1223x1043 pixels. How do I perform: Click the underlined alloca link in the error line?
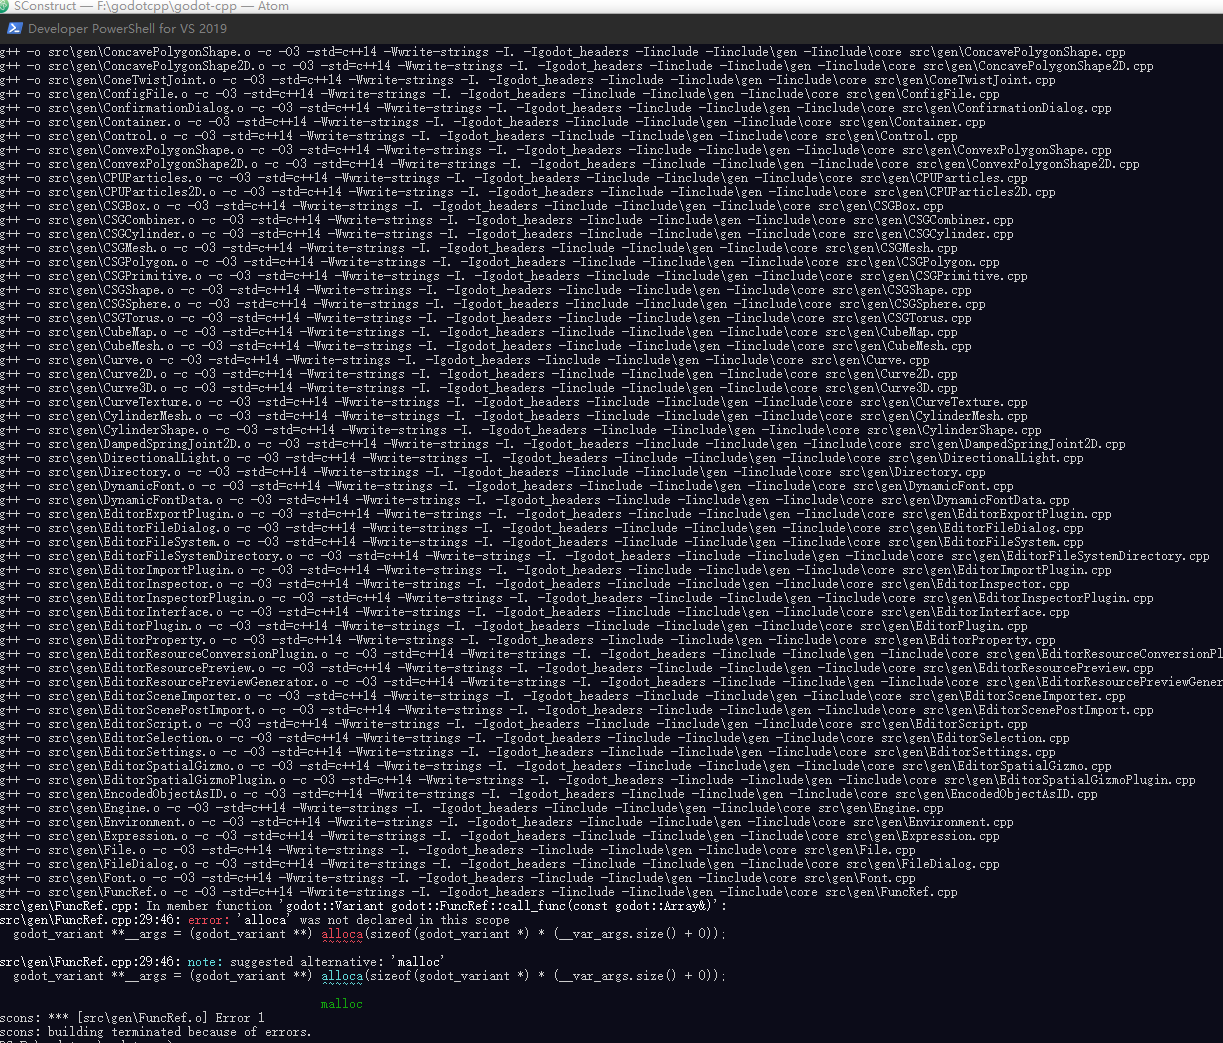(x=341, y=933)
